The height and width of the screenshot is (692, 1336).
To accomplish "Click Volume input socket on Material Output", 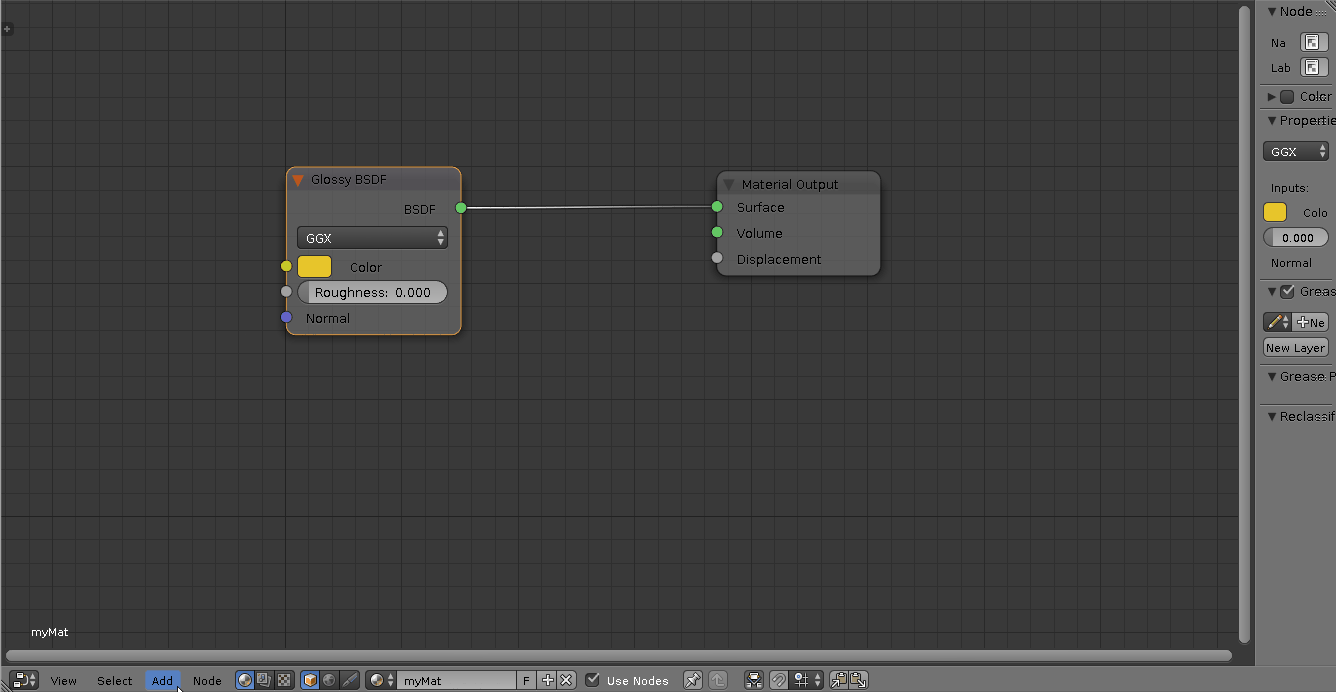I will (x=717, y=232).
